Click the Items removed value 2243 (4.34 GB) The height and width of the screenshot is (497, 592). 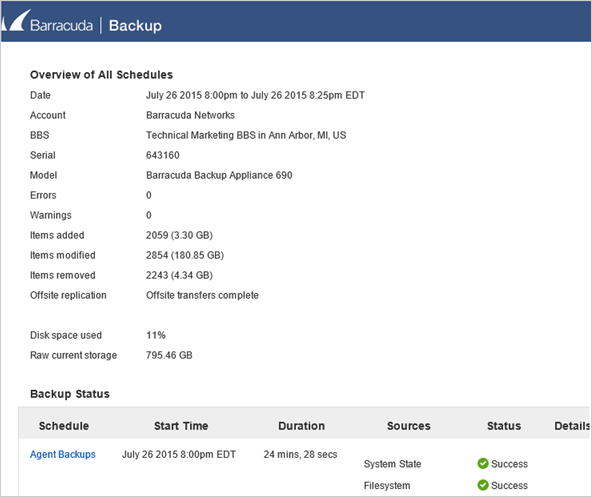179,275
